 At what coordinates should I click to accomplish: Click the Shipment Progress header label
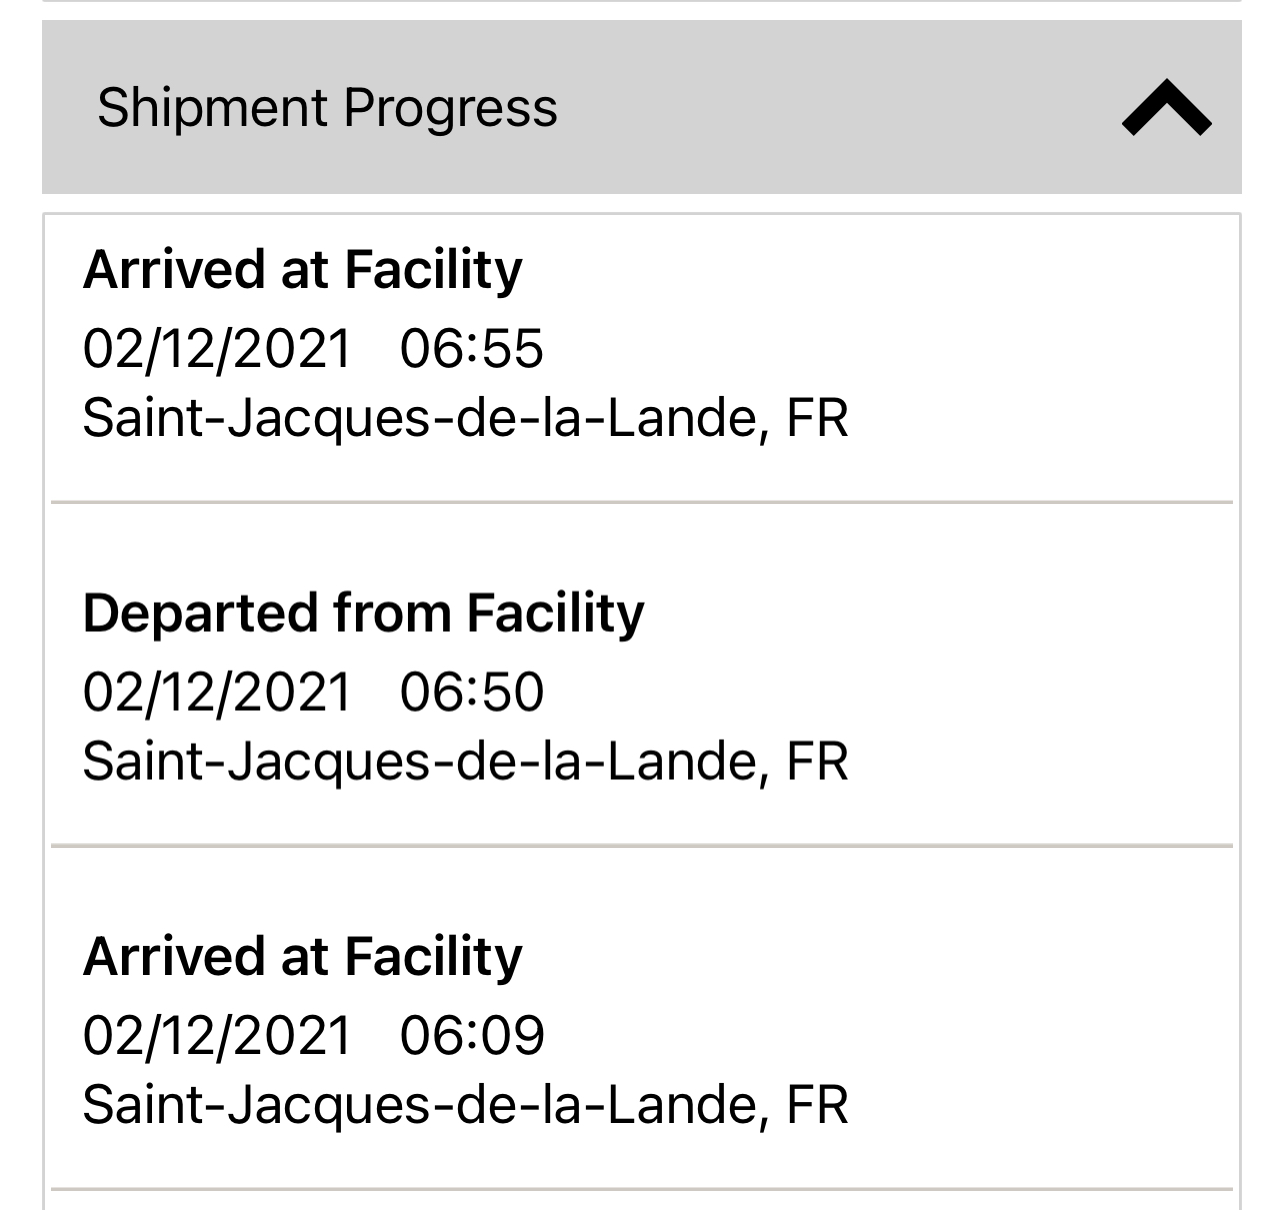[x=327, y=108]
